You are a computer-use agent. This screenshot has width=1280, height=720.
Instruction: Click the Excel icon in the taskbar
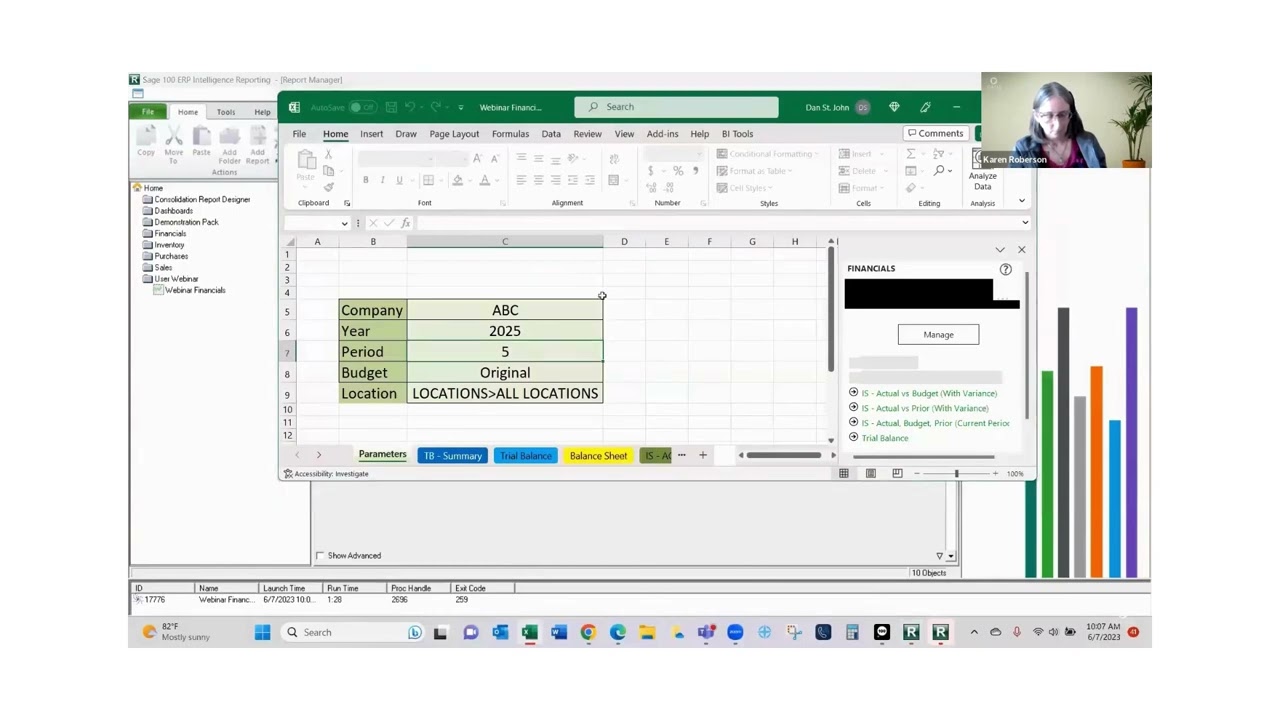529,632
